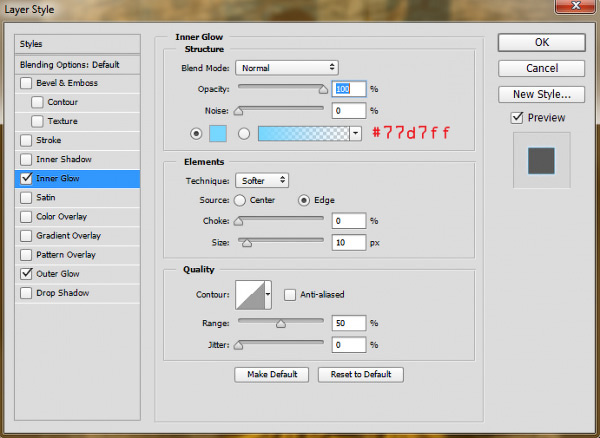Open the Technique dropdown set to Softer
The image size is (600, 438).
[262, 181]
